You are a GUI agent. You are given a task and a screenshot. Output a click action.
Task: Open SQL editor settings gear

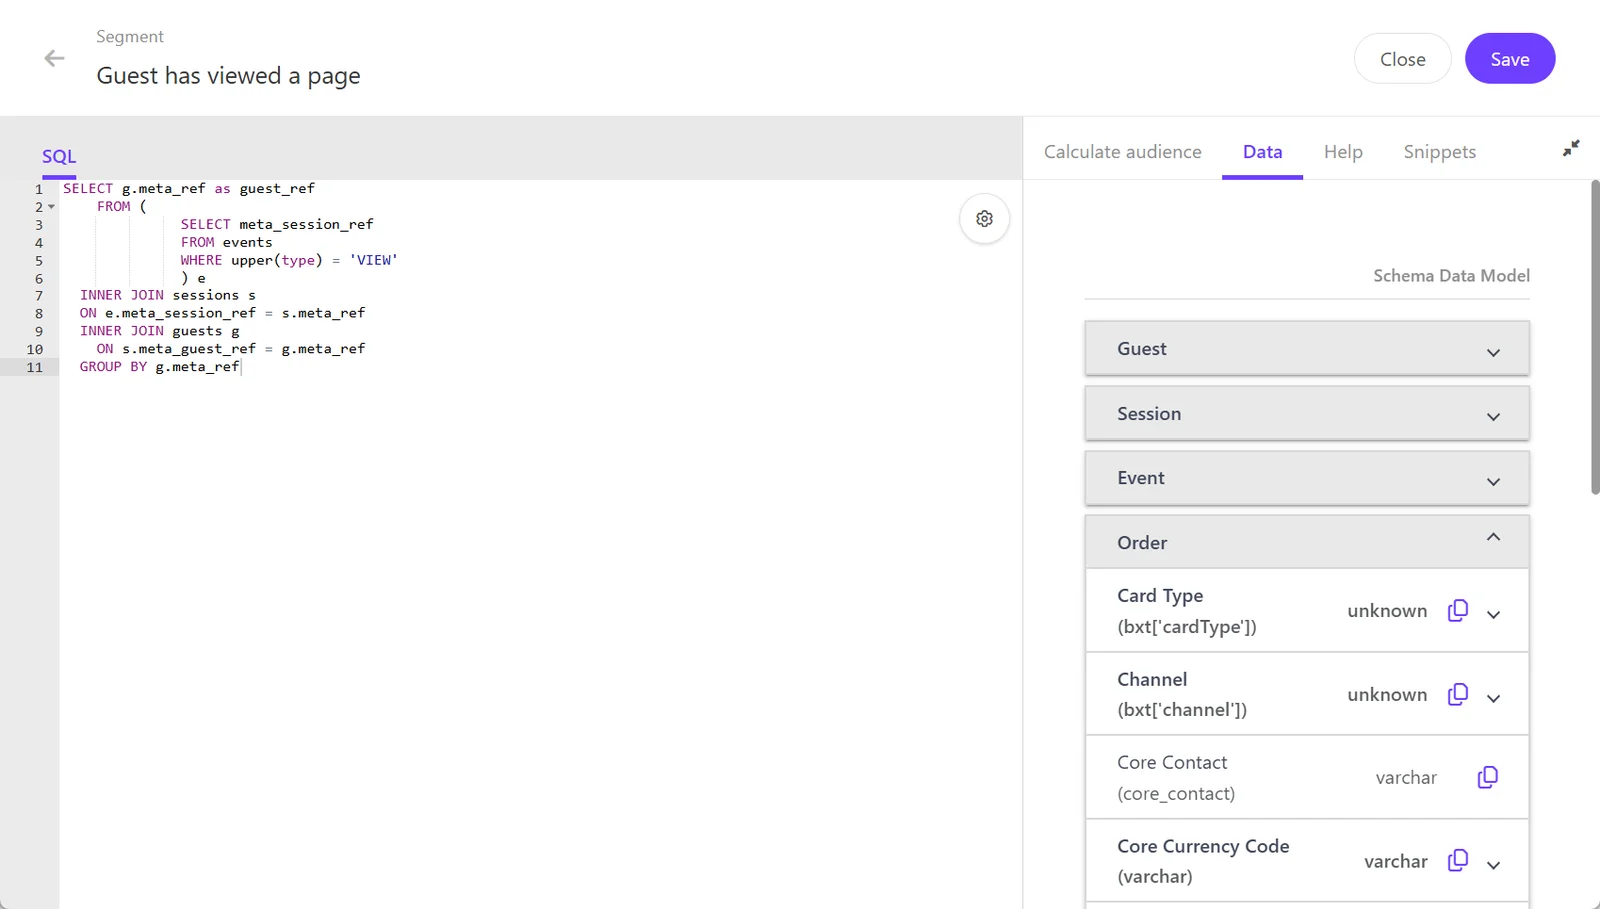coord(984,219)
